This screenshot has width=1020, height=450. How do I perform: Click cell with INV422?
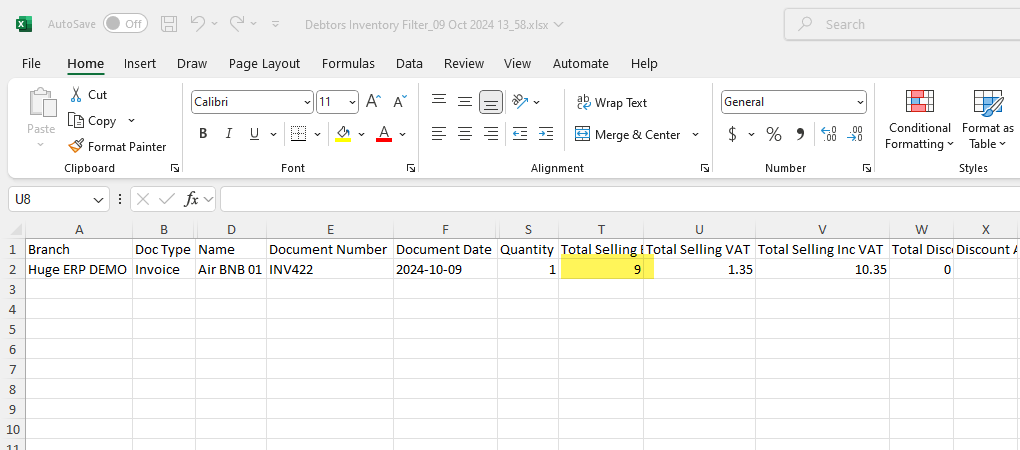click(x=330, y=269)
